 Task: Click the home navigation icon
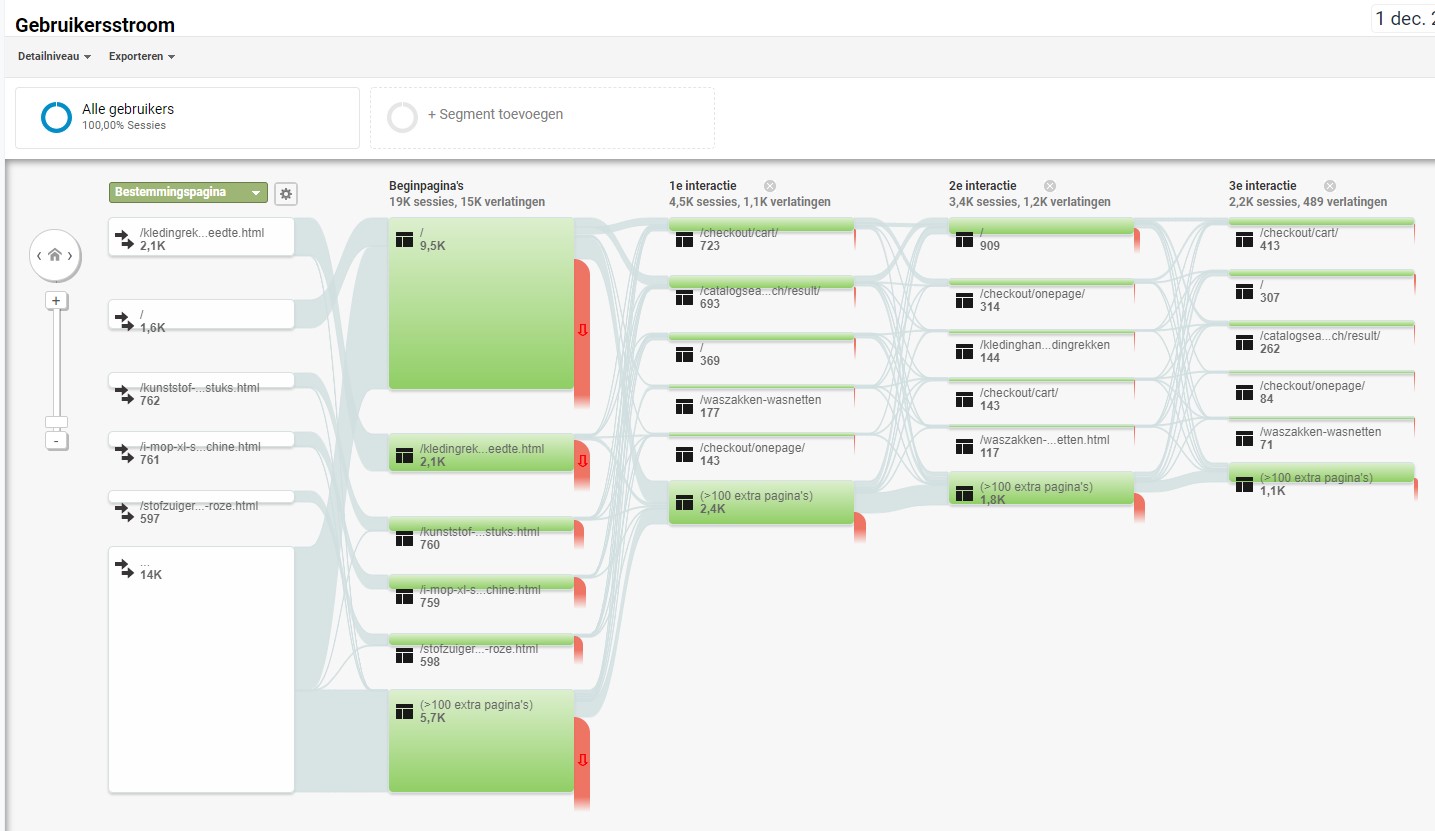[x=55, y=256]
